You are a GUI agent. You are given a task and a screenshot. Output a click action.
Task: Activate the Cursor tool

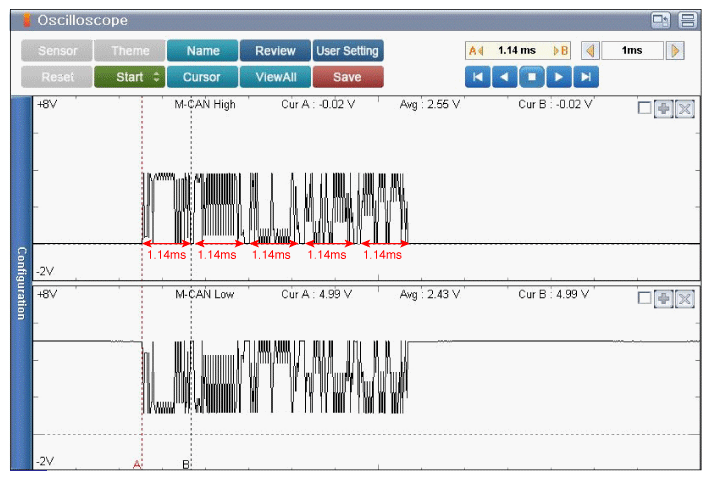pyautogui.click(x=202, y=77)
